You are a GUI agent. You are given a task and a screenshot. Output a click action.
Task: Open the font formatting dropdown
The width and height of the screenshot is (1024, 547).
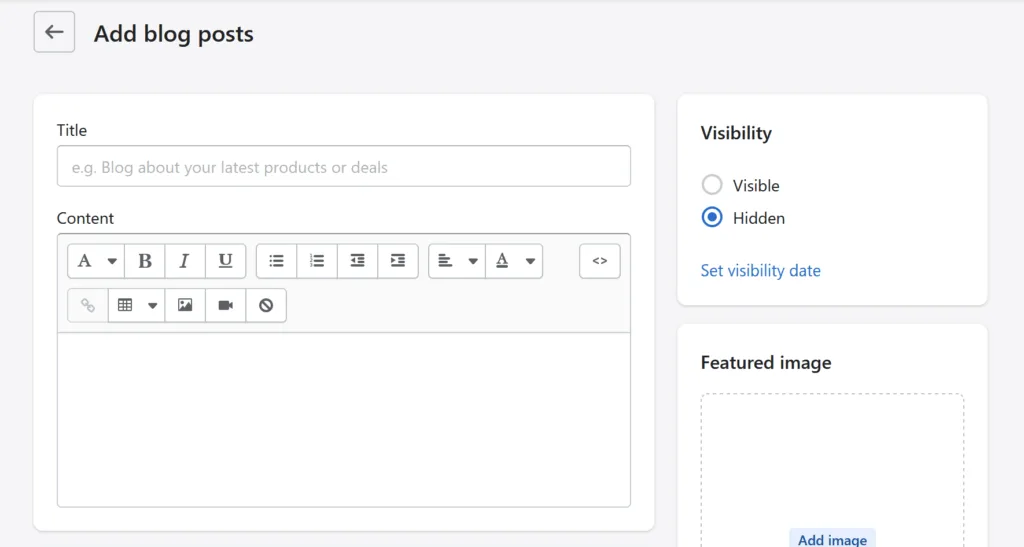[x=96, y=261]
